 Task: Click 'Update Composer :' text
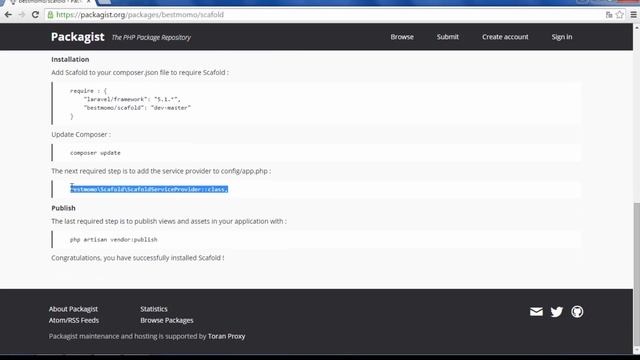(x=81, y=134)
